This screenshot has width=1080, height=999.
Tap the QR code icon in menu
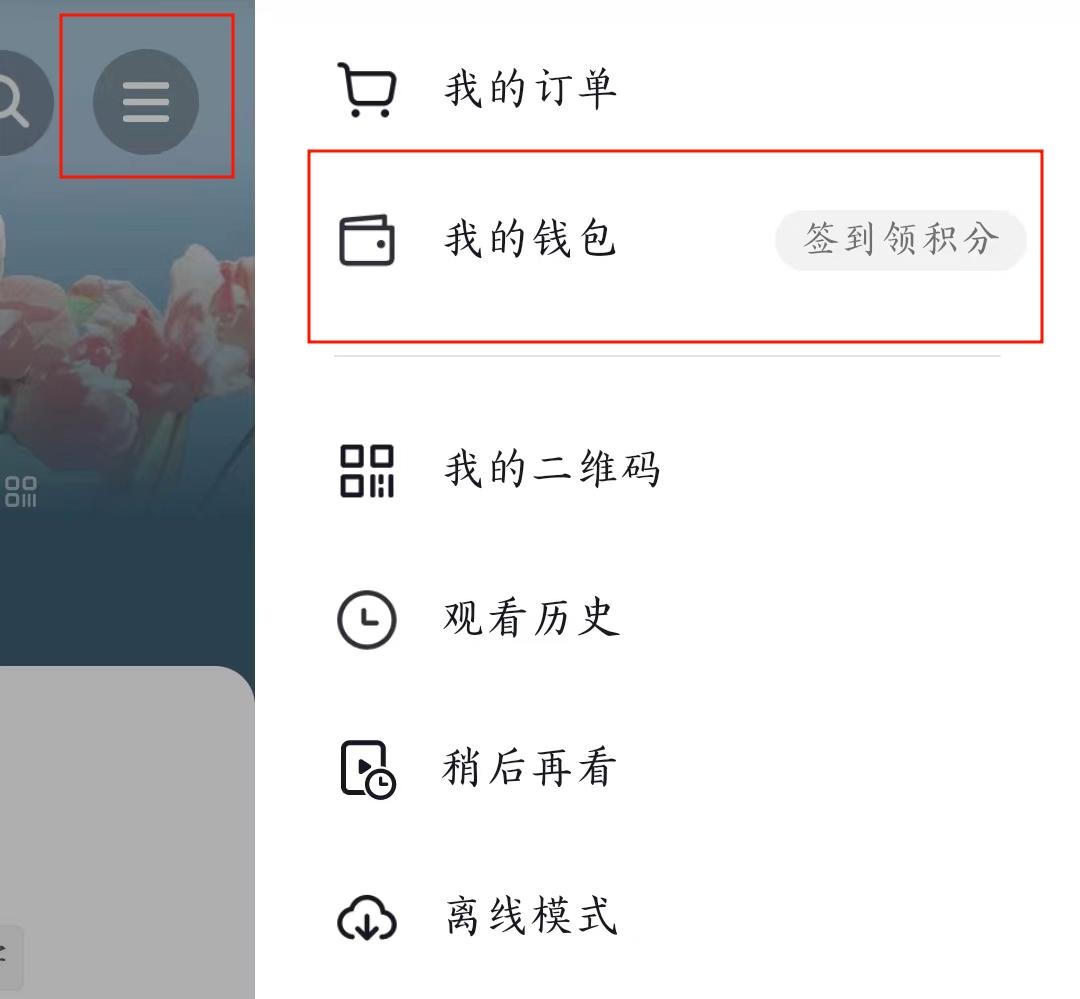coord(367,471)
